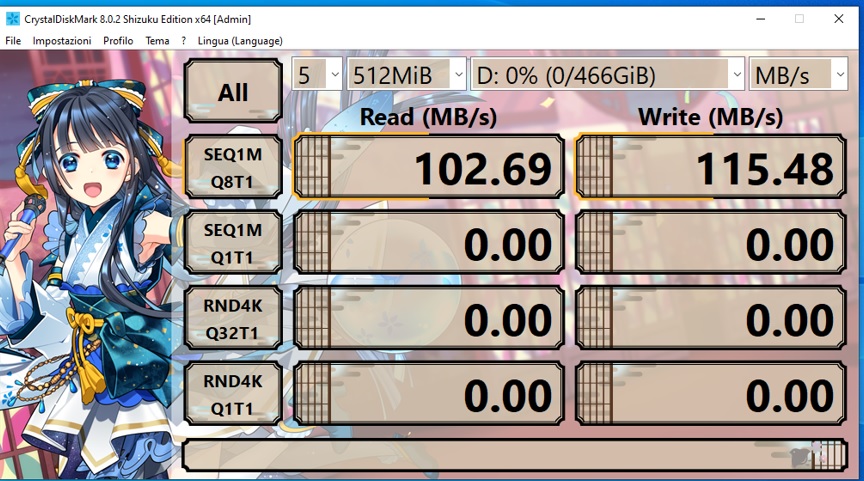Viewport: 864px width, 481px height.
Task: Click the RND4K Q32T1 write value 0.00
Action: point(711,318)
